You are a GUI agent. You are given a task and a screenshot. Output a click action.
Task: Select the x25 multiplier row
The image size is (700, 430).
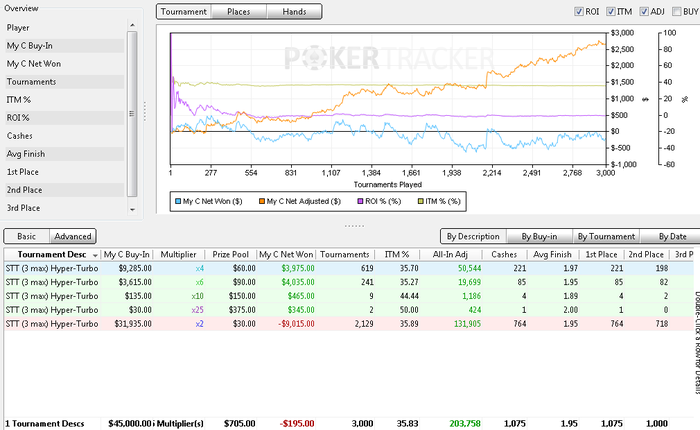(x=349, y=310)
